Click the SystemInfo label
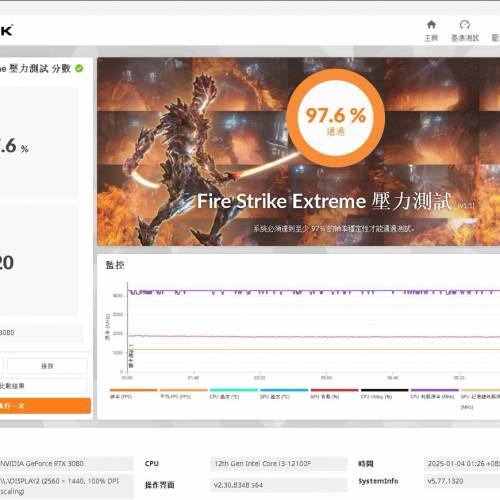This screenshot has width=500, height=500. click(x=378, y=481)
